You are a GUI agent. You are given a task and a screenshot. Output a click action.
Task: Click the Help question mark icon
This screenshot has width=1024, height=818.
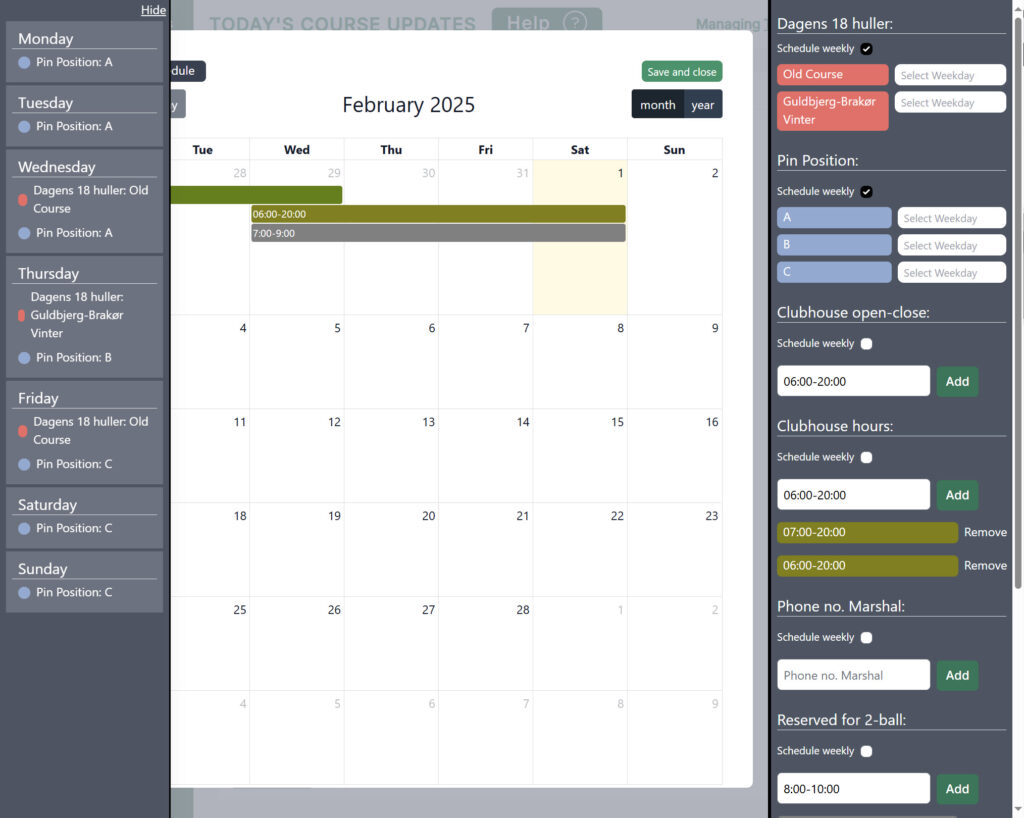tap(575, 23)
